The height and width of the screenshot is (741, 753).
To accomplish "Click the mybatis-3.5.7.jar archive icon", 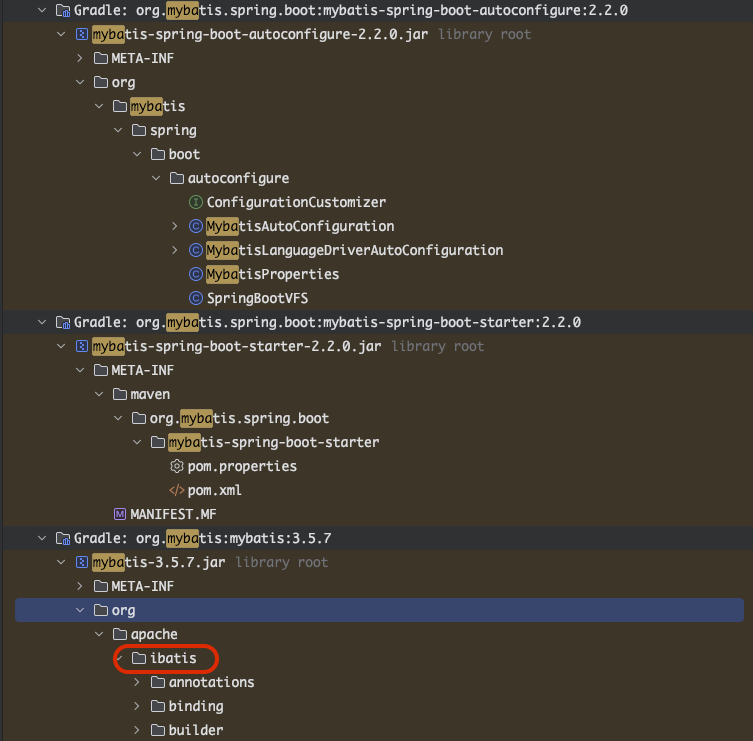I will [x=82, y=562].
